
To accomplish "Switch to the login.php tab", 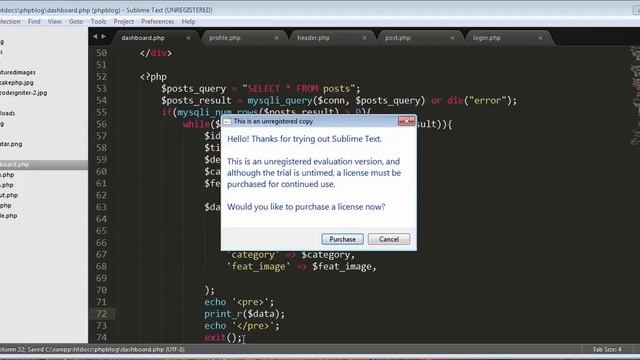I will pyautogui.click(x=487, y=38).
